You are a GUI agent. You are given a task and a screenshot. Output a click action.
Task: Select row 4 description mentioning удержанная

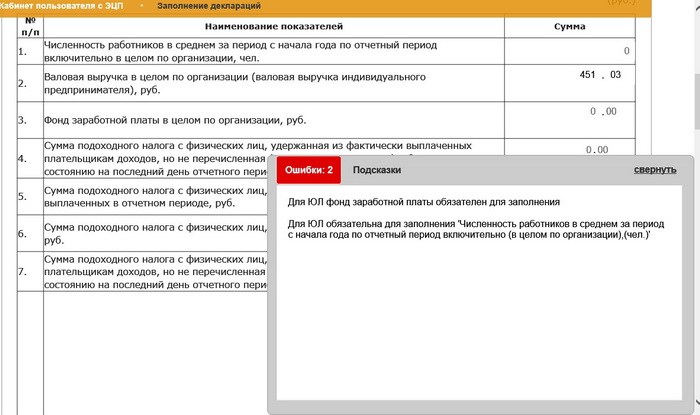[258, 158]
